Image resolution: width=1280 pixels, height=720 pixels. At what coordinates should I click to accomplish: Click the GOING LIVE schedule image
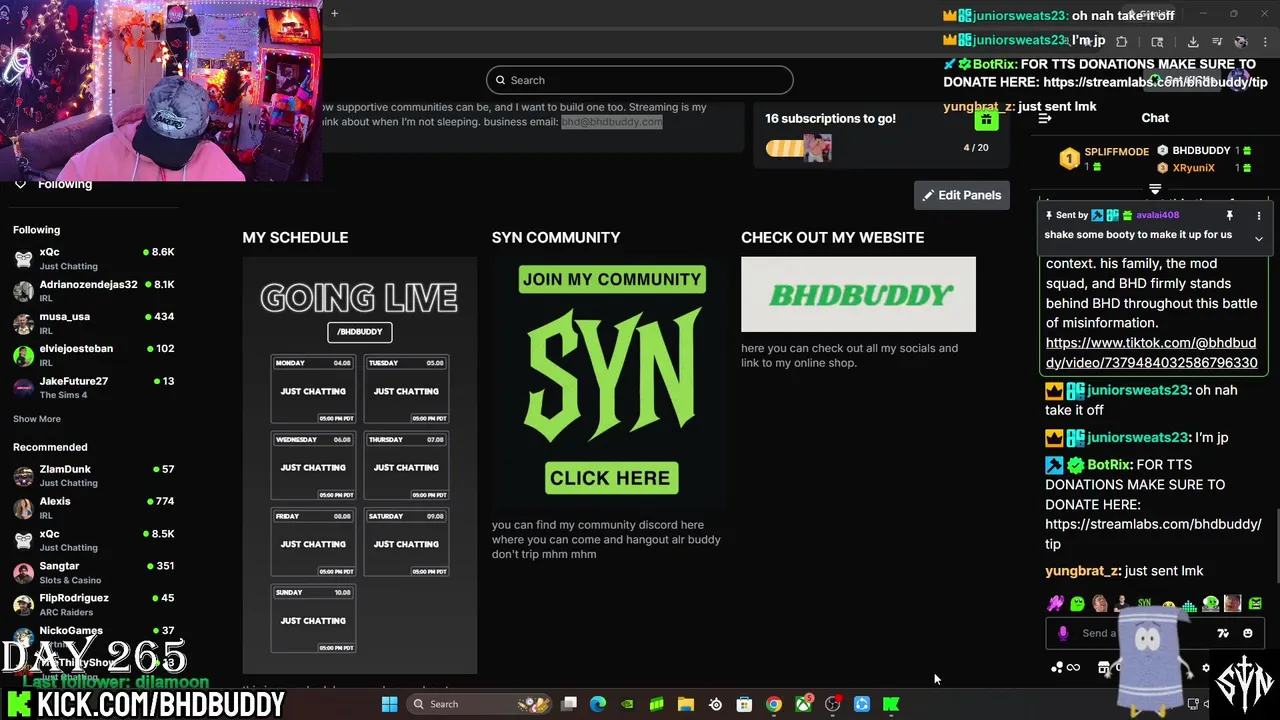click(x=360, y=465)
